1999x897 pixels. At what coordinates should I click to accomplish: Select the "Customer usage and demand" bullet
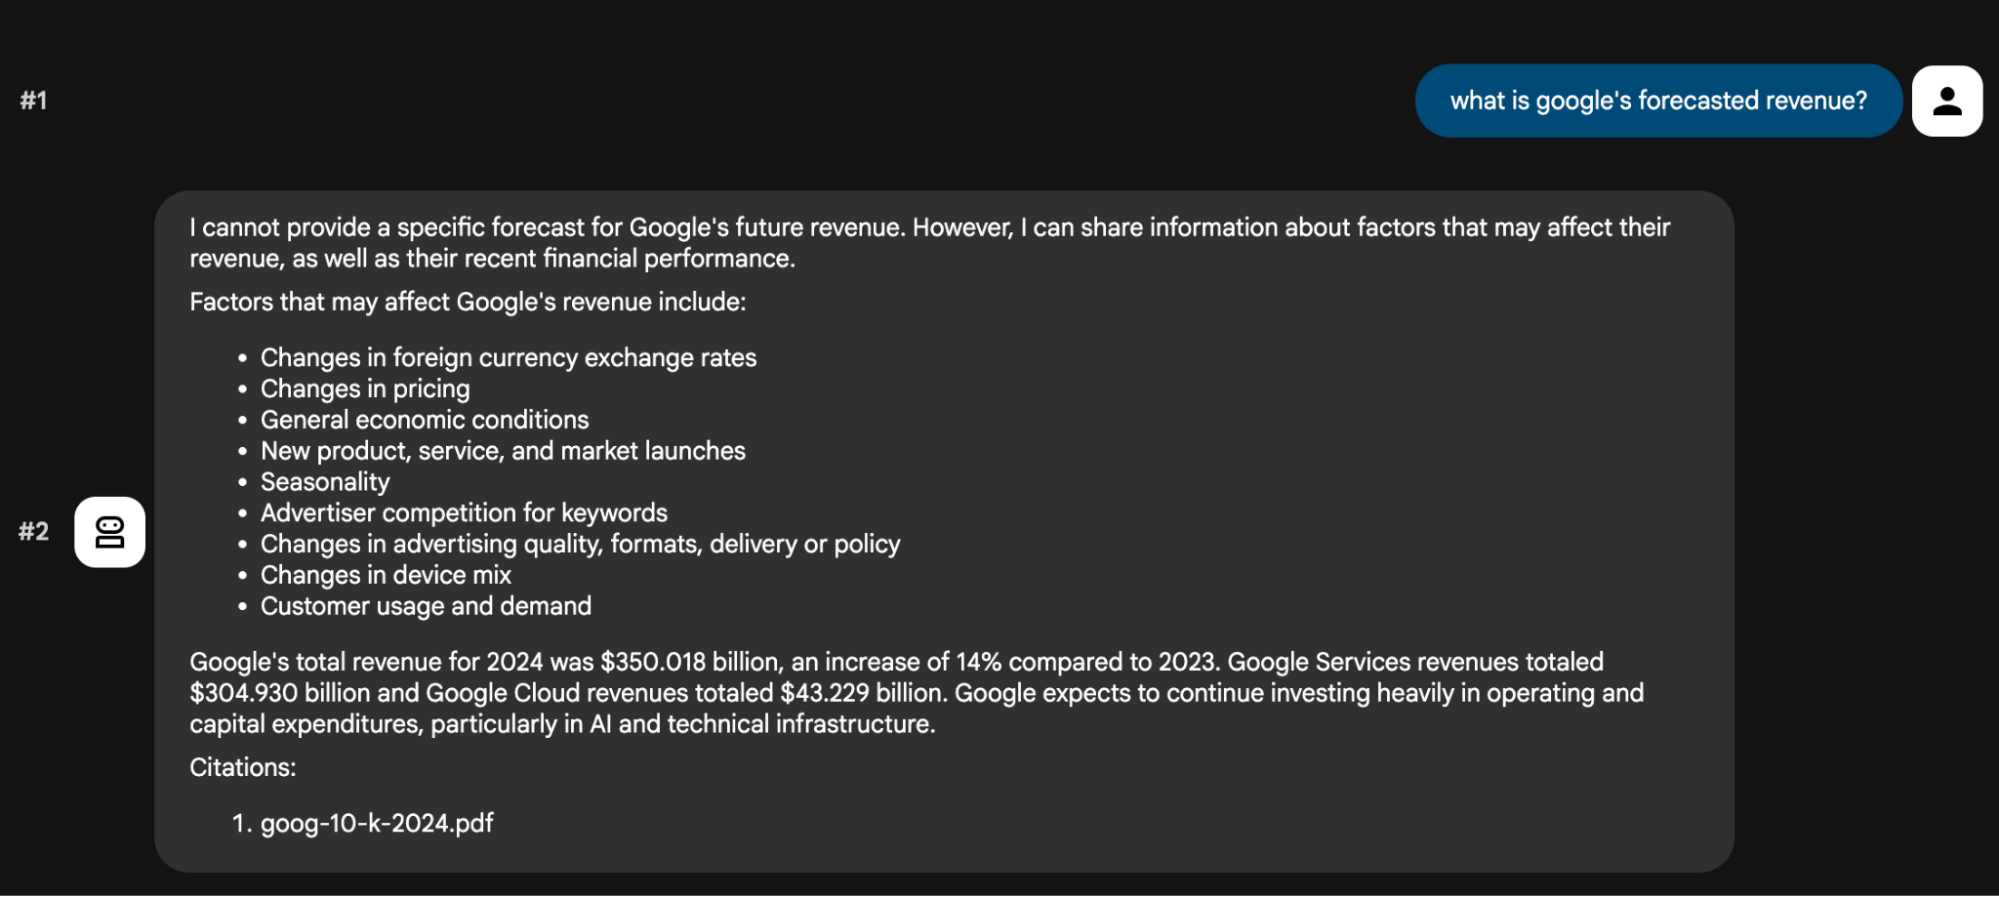[x=426, y=606]
